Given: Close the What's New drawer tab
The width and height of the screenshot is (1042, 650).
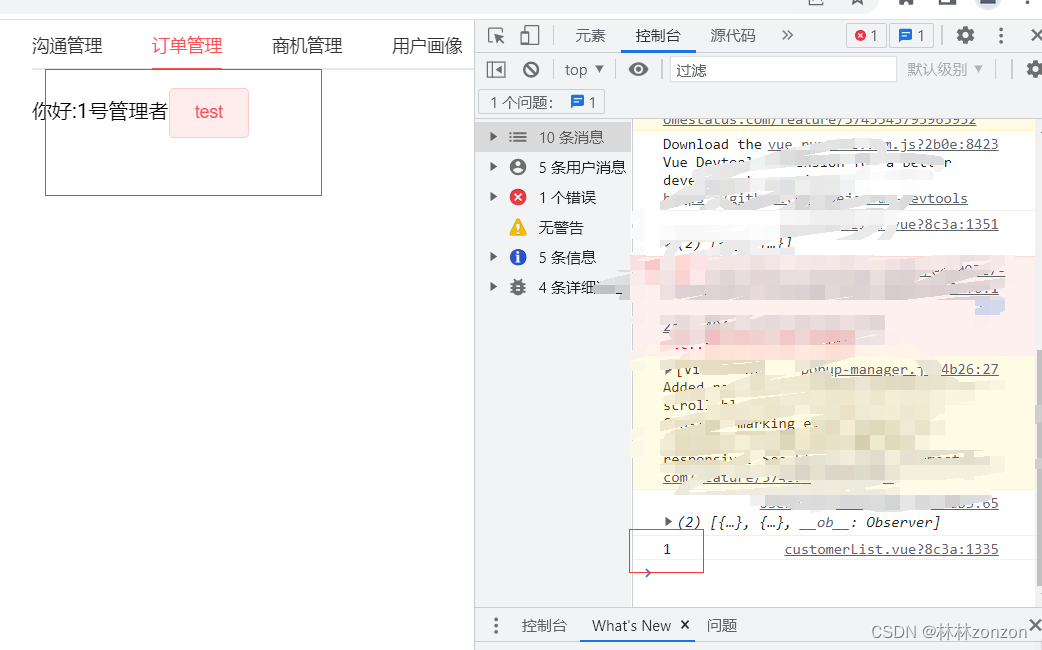Looking at the screenshot, I should (x=684, y=625).
